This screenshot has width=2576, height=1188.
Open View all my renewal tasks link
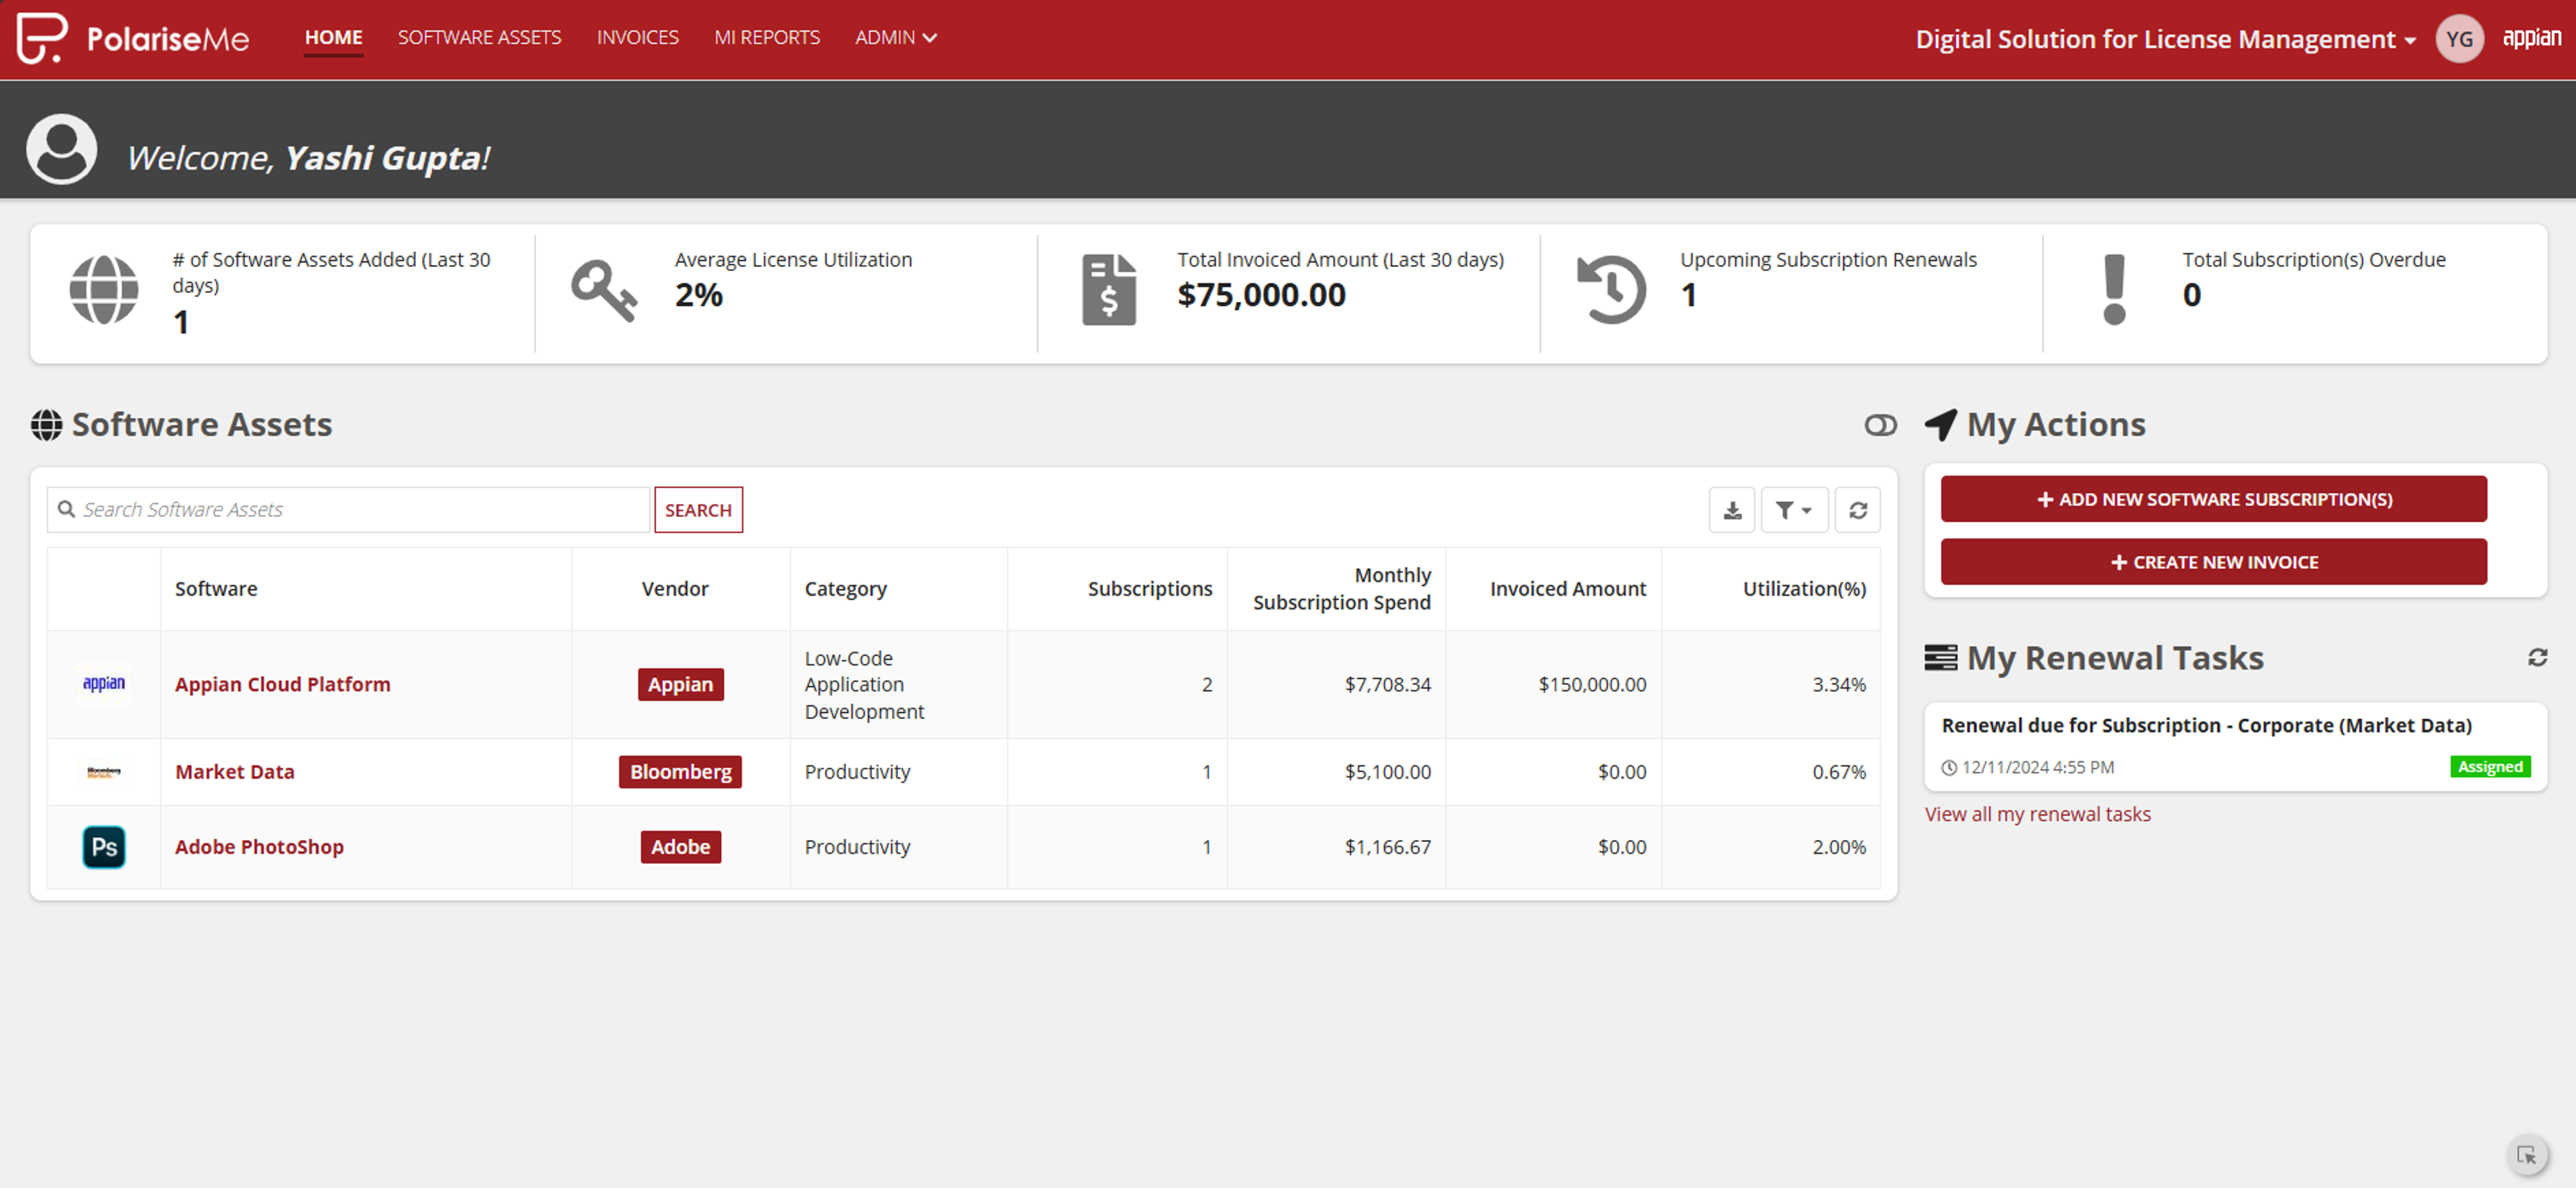click(2037, 814)
